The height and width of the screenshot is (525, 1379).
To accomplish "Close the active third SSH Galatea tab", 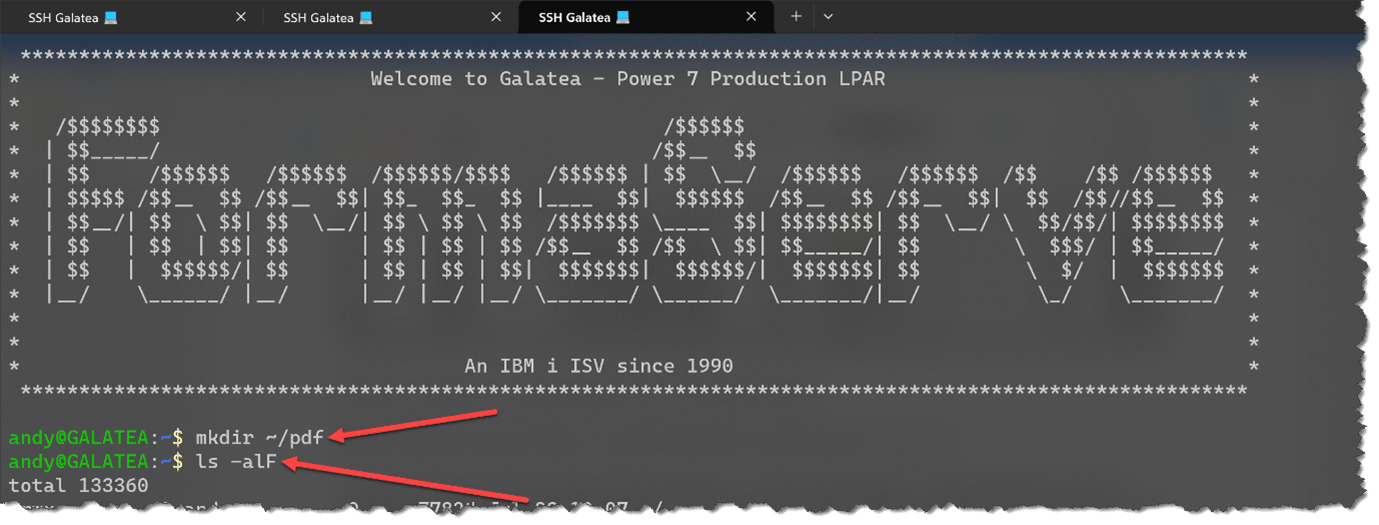I will (751, 17).
